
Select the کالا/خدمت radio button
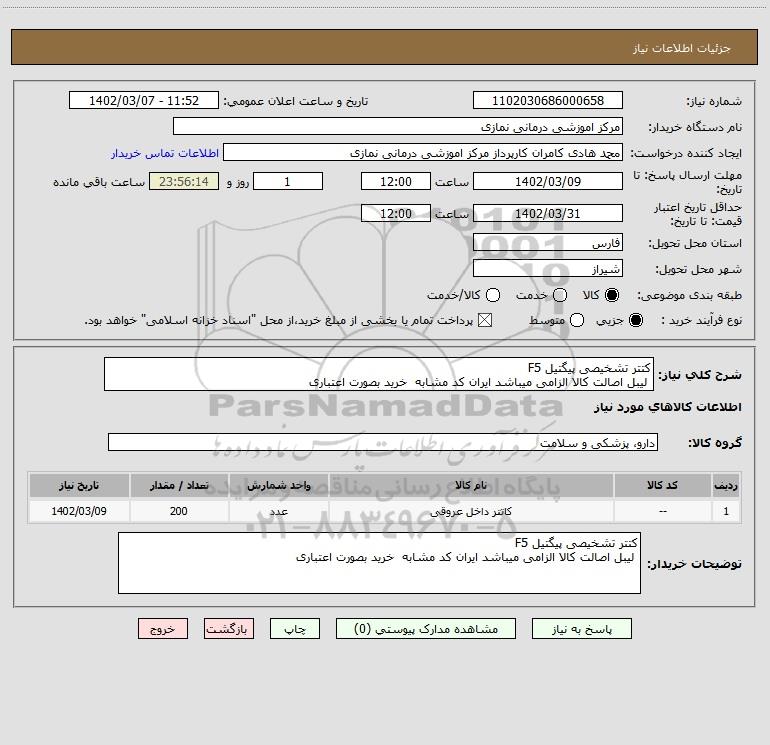click(493, 295)
